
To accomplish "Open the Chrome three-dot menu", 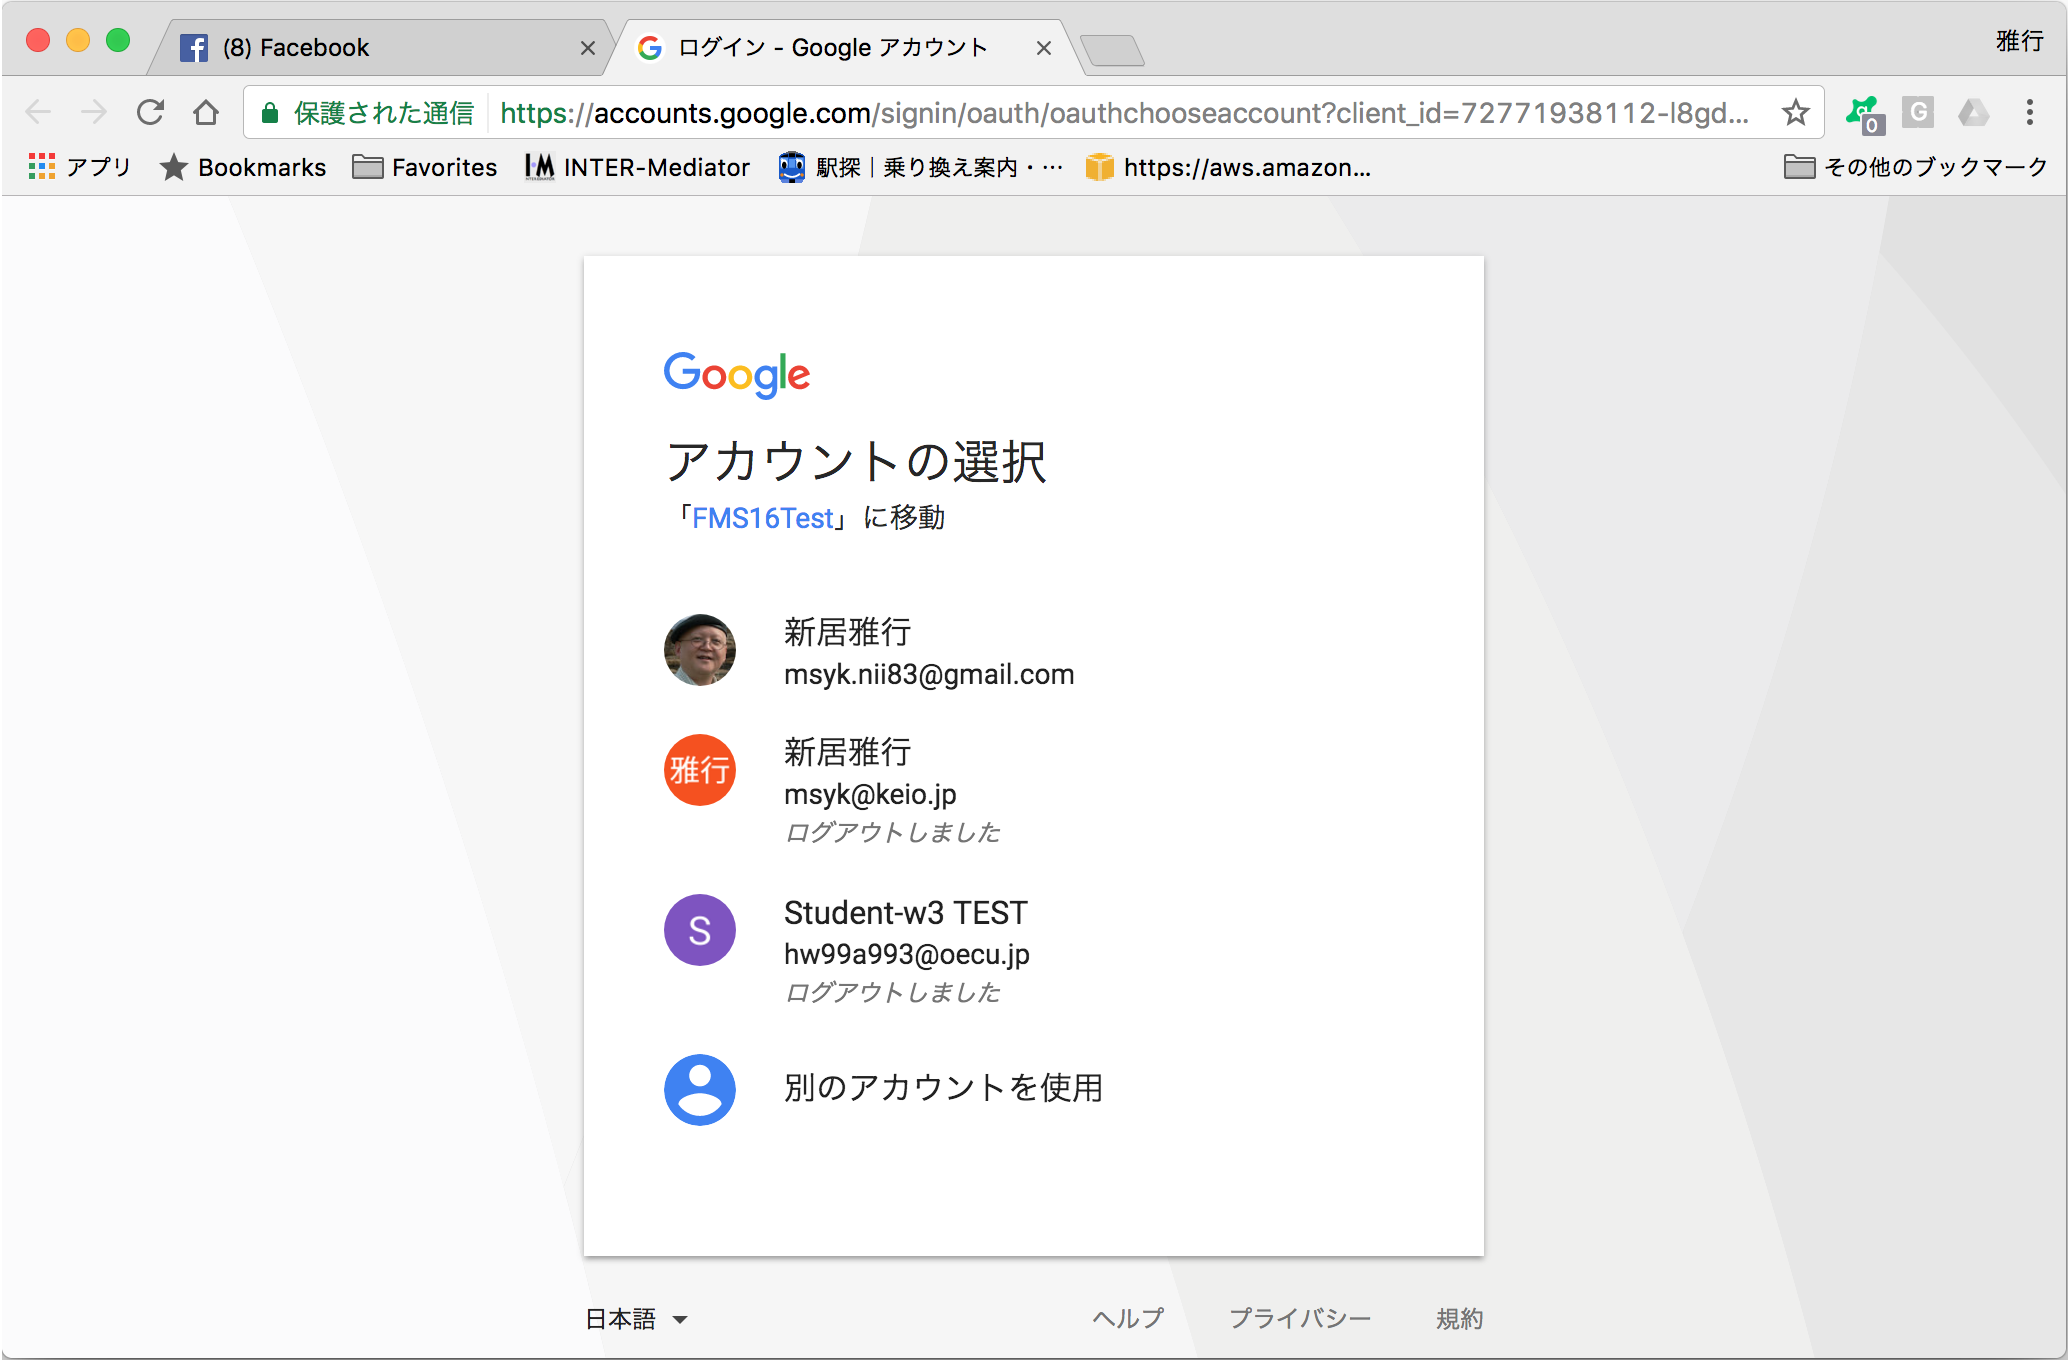I will tap(2030, 112).
